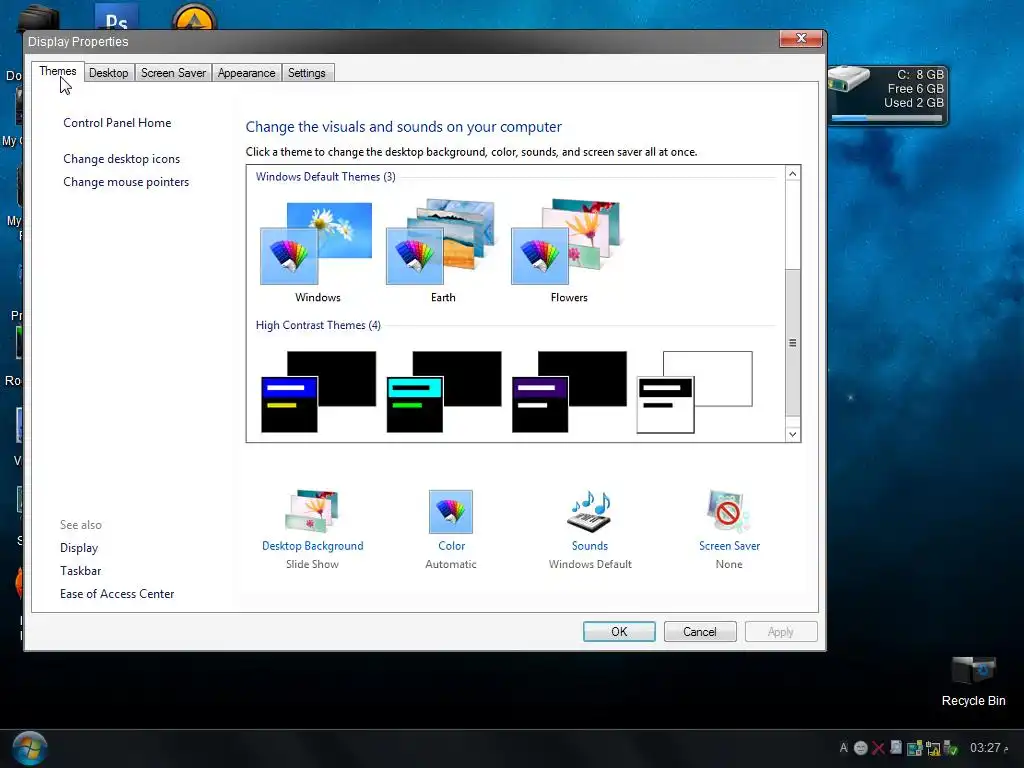Screen dimensions: 1024x768
Task: Click the Cancel button
Action: coord(700,632)
